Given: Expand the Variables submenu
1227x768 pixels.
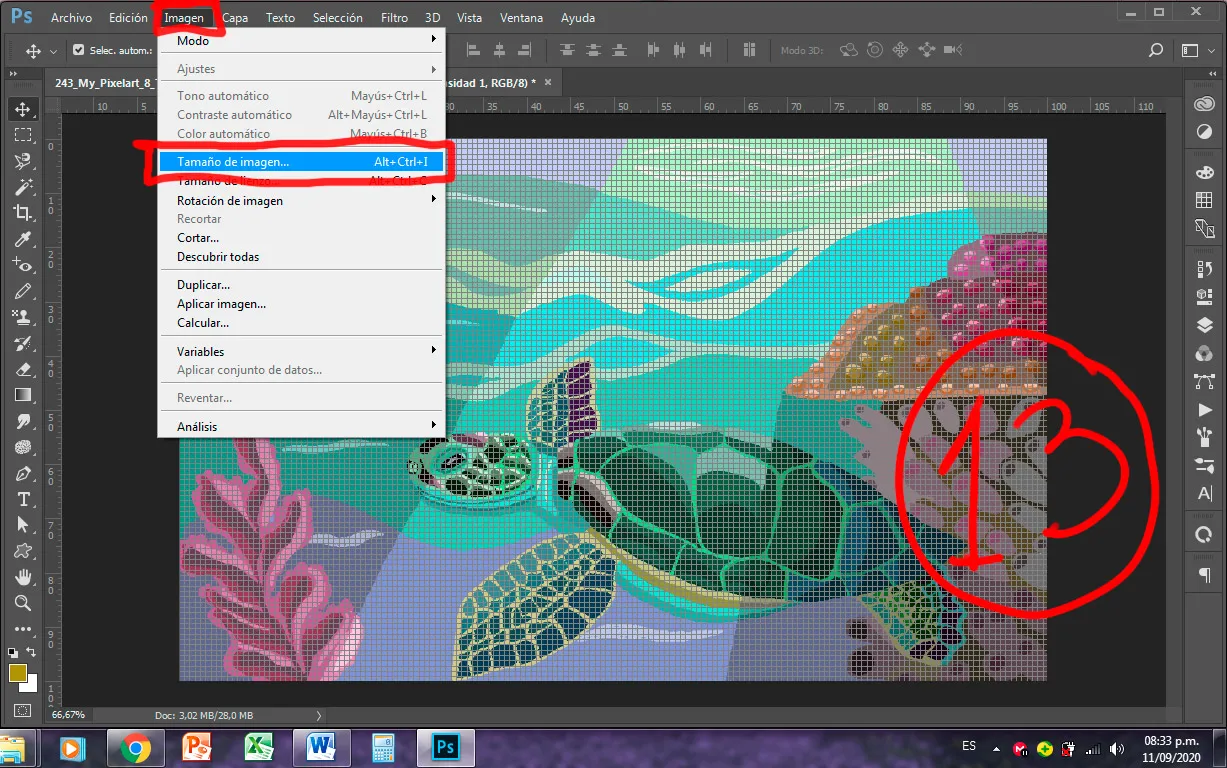Looking at the screenshot, I should point(434,351).
